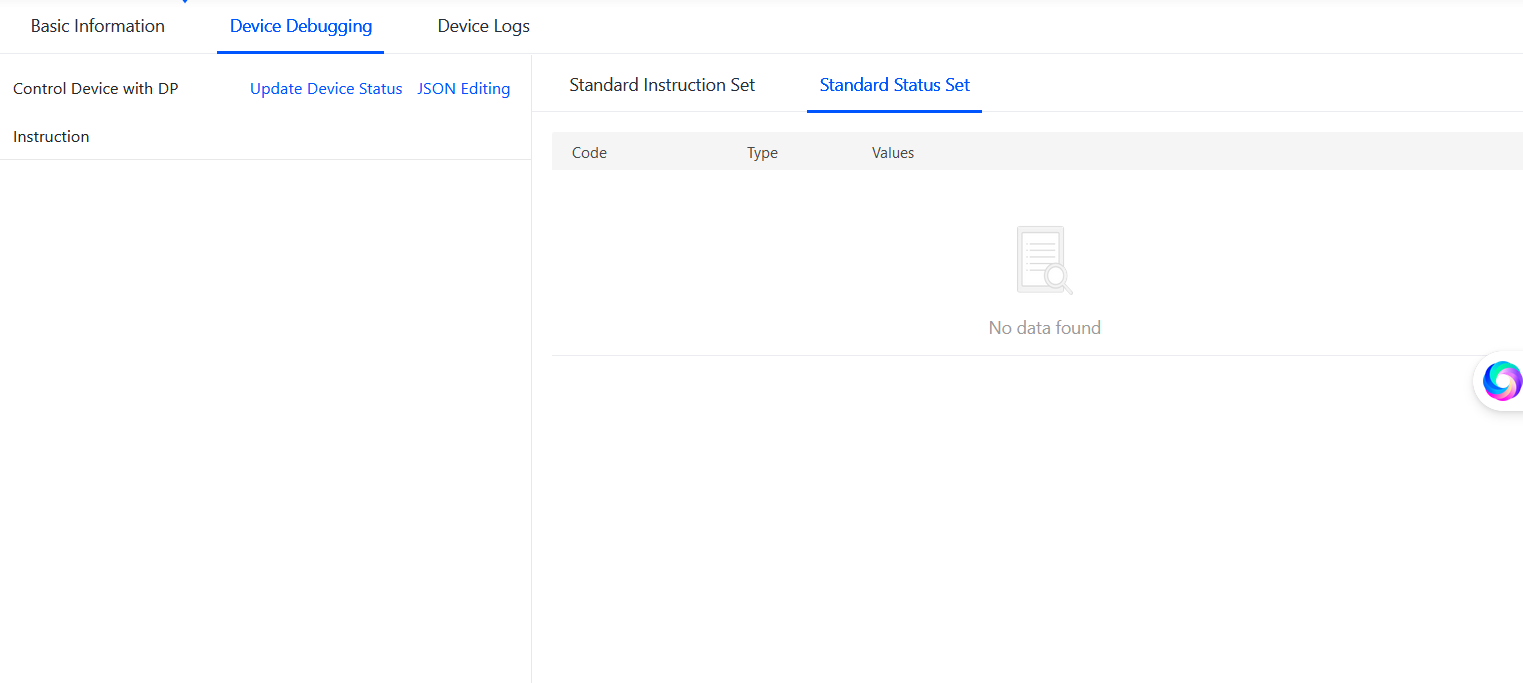Open JSON Editing mode
Viewport: 1523px width, 683px height.
tap(463, 89)
